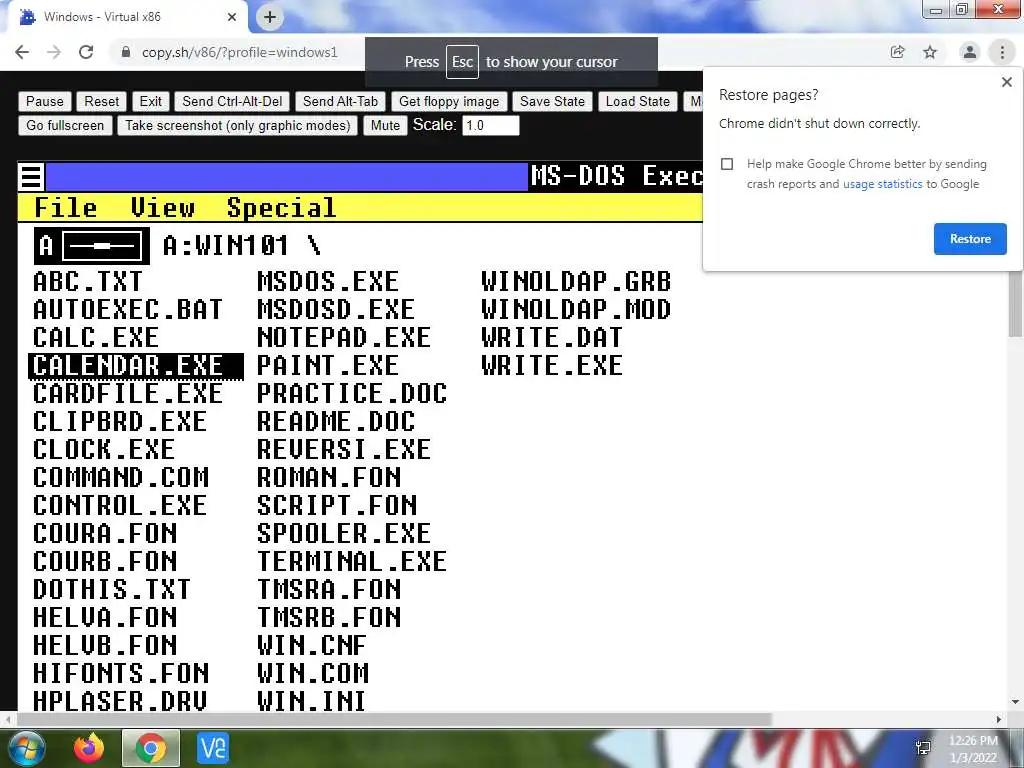1024x768 pixels.
Task: Enable sending crash reports checkbox
Action: pyautogui.click(x=727, y=164)
